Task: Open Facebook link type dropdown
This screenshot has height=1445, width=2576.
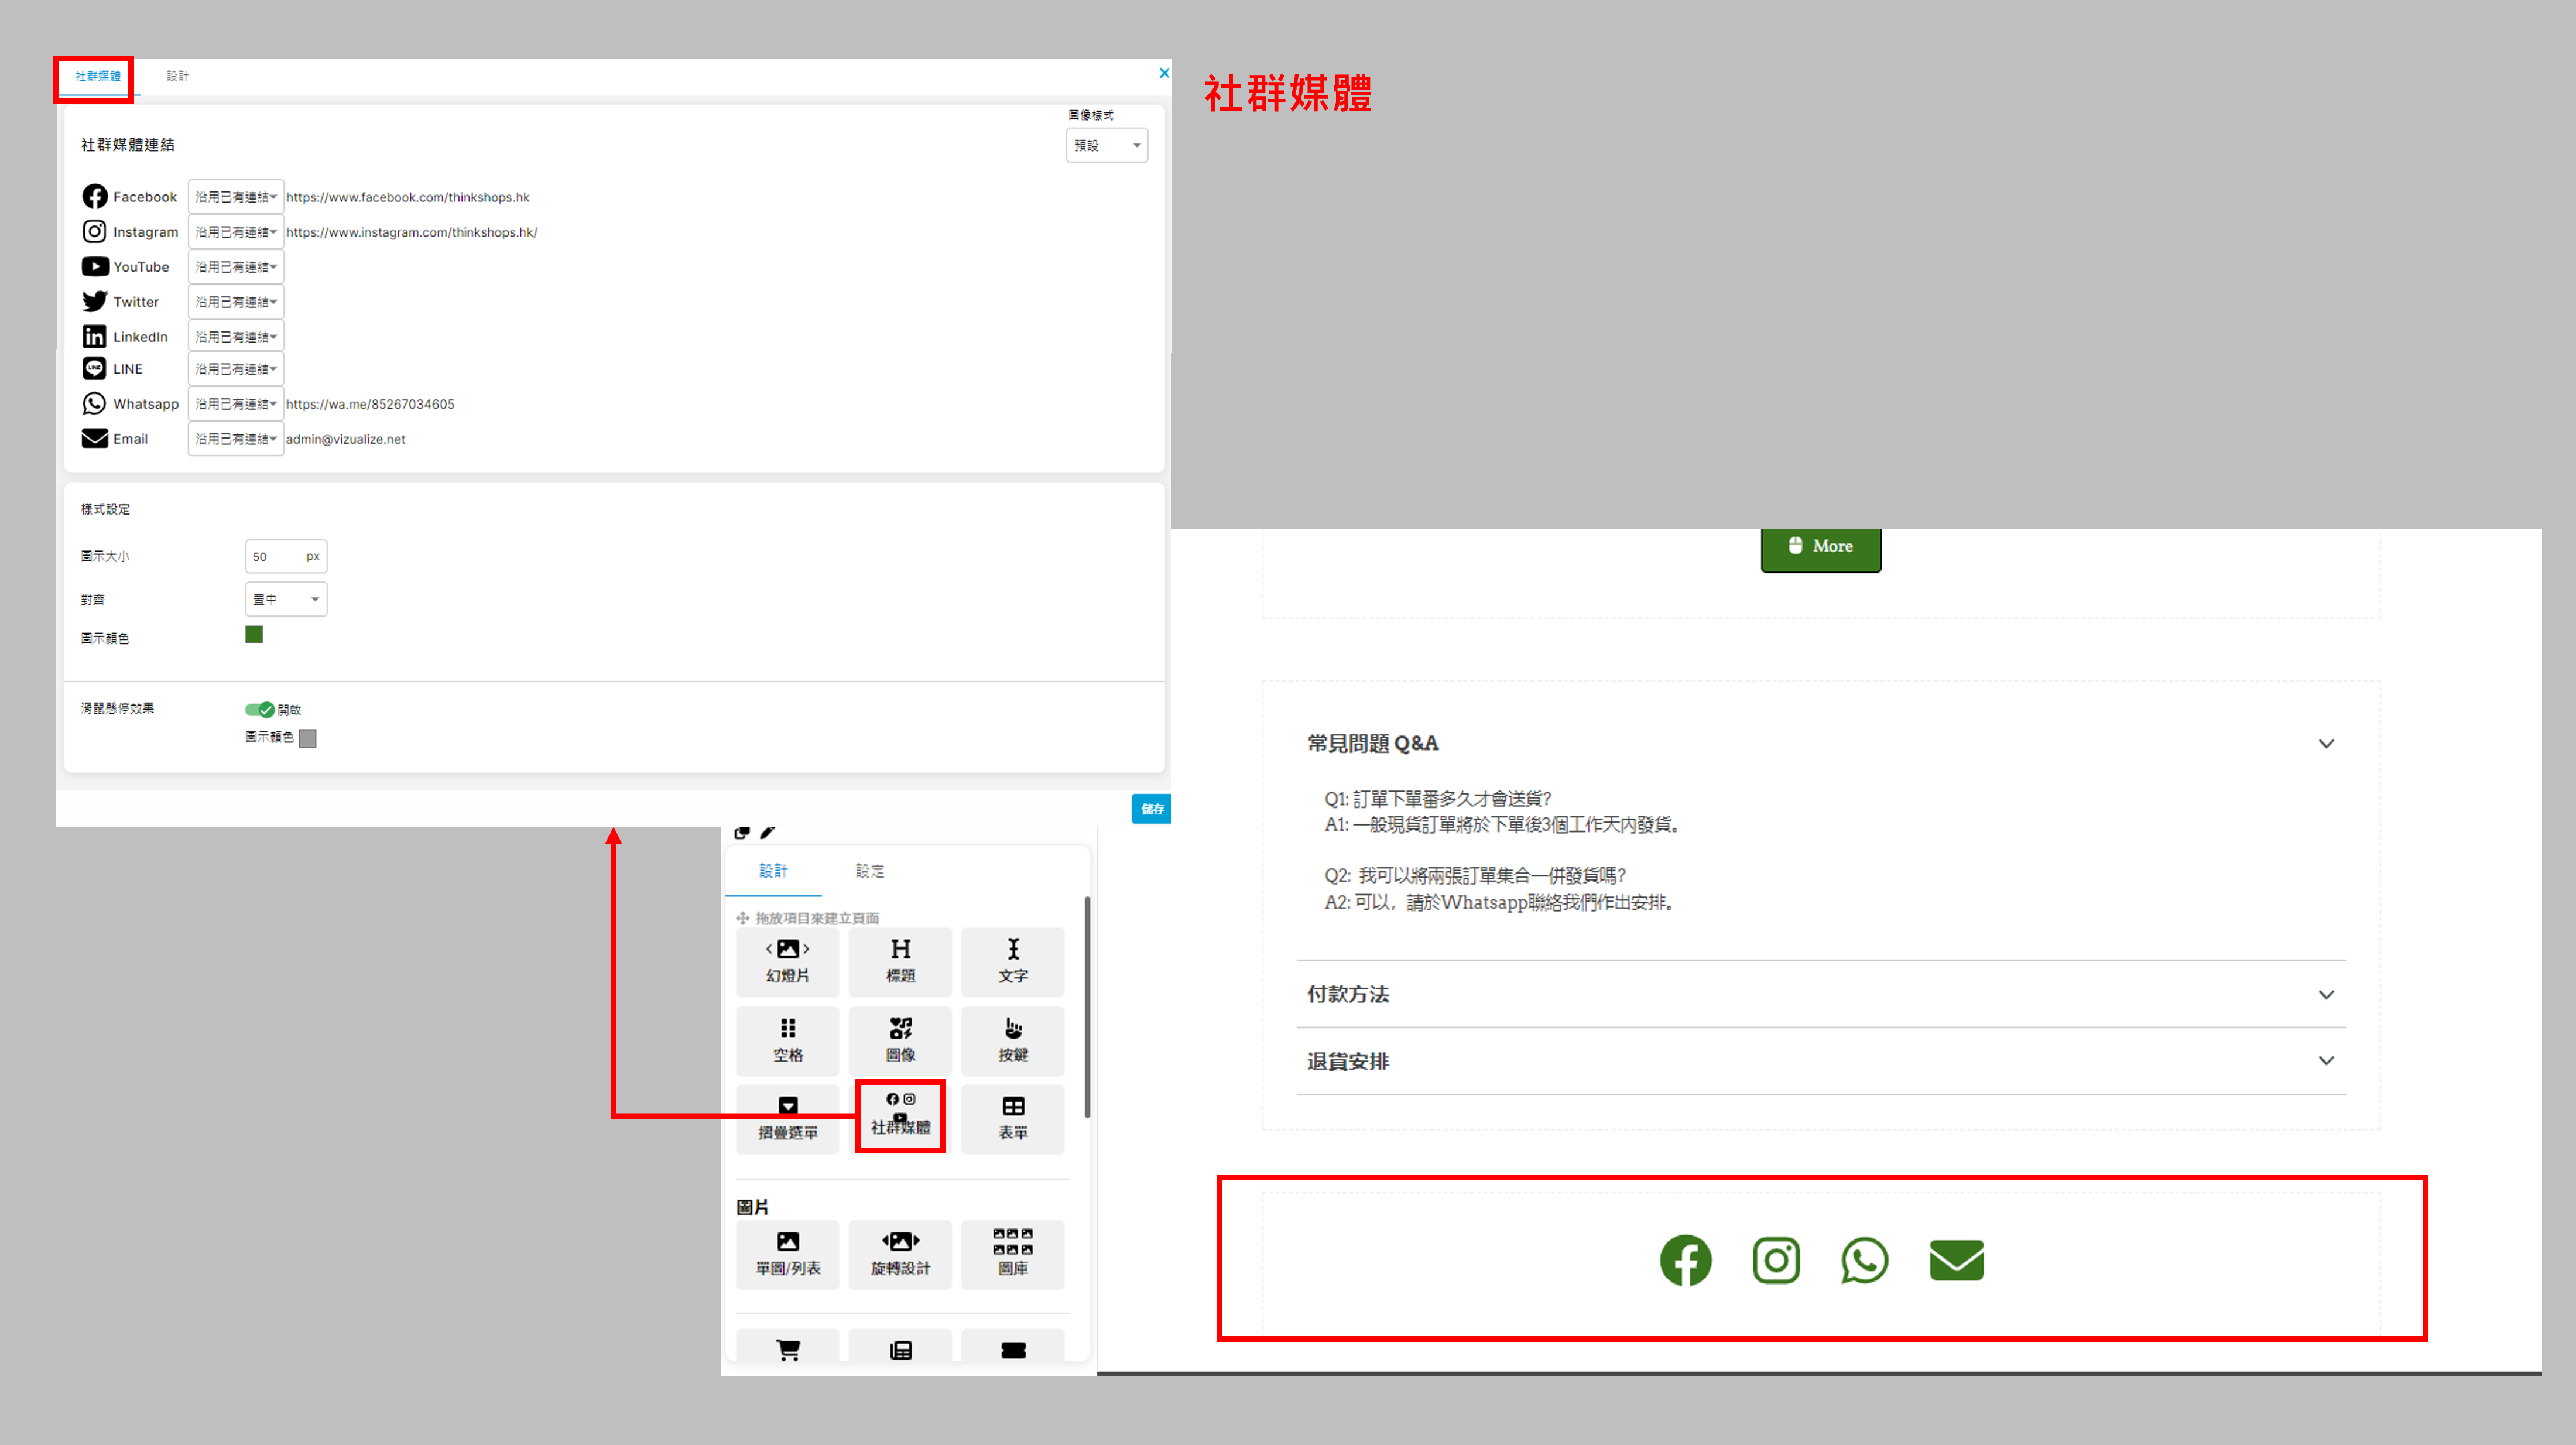Action: coord(235,197)
